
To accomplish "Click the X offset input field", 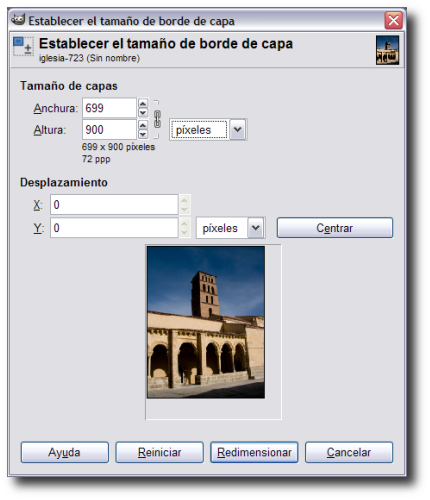I will point(114,204).
